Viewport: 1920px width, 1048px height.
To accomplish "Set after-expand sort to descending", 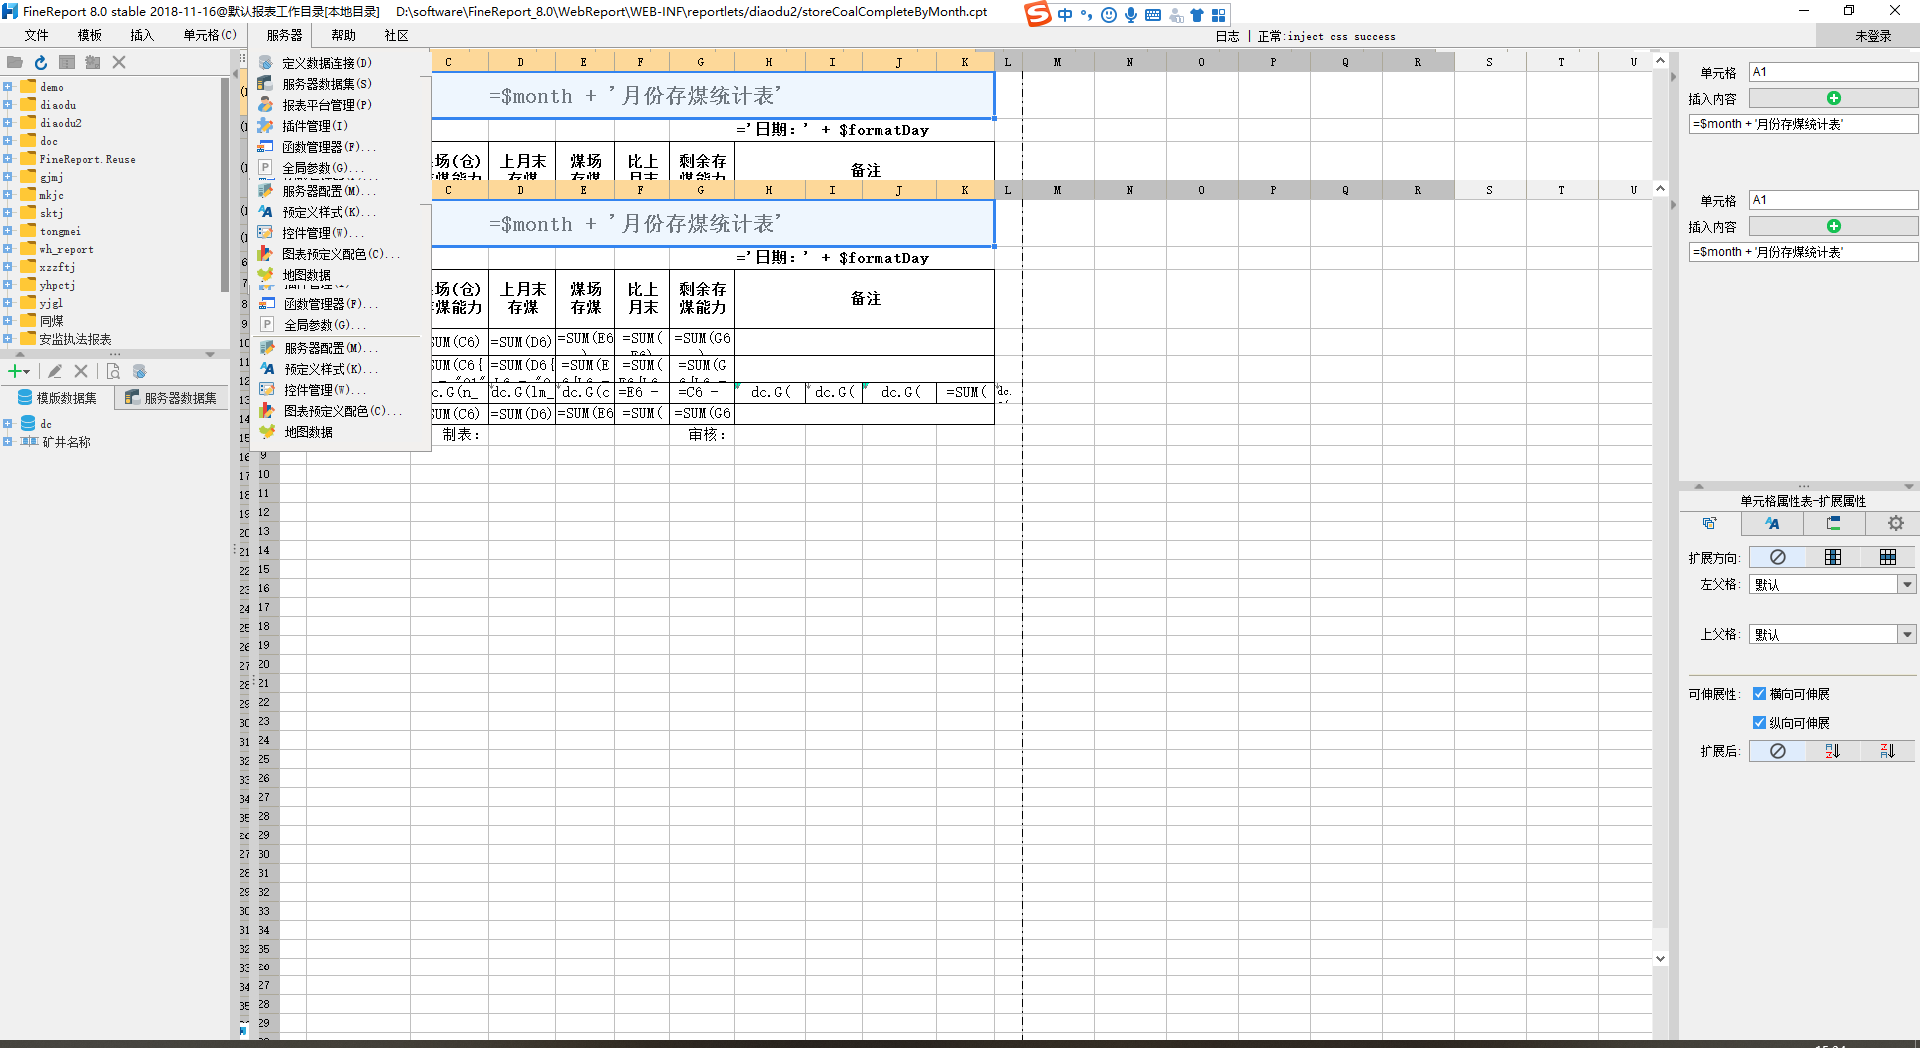I will pos(1887,751).
